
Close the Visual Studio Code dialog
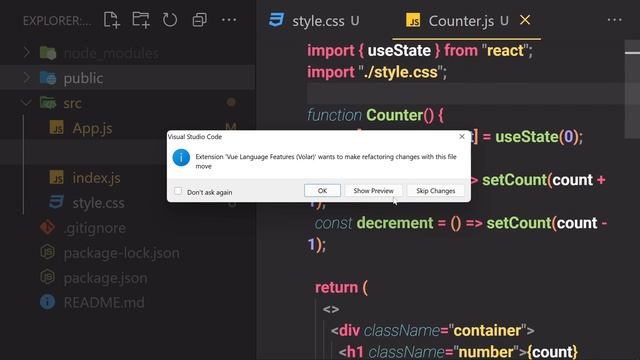(462, 136)
